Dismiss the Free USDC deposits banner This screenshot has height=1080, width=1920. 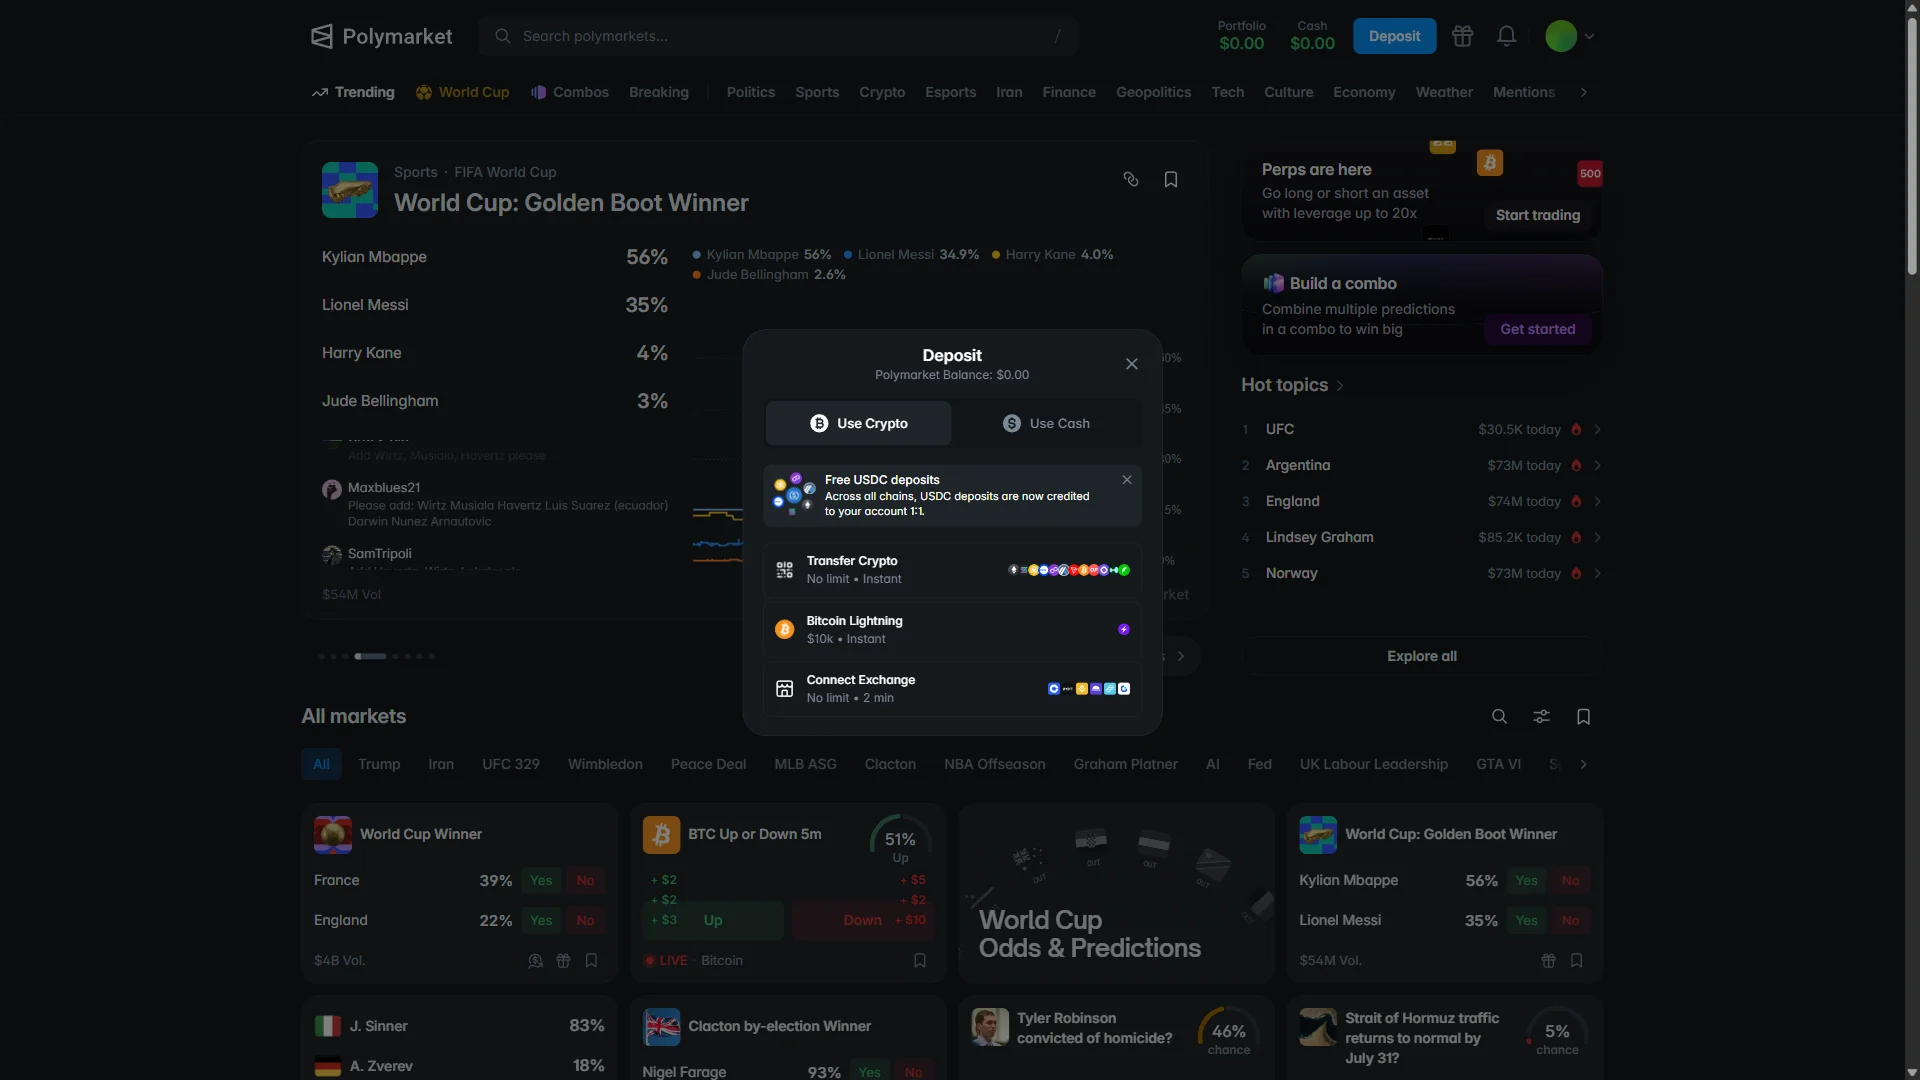(x=1127, y=480)
